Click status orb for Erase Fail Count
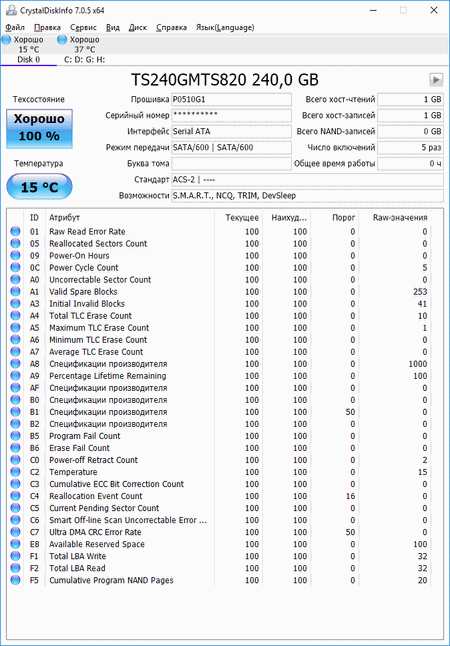Viewport: 450px width, 646px height. [x=15, y=448]
